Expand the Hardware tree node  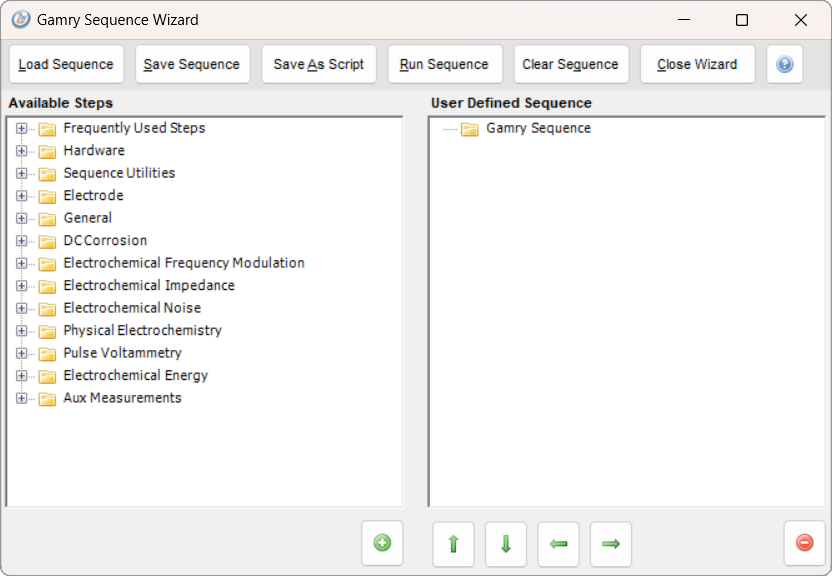click(x=21, y=151)
